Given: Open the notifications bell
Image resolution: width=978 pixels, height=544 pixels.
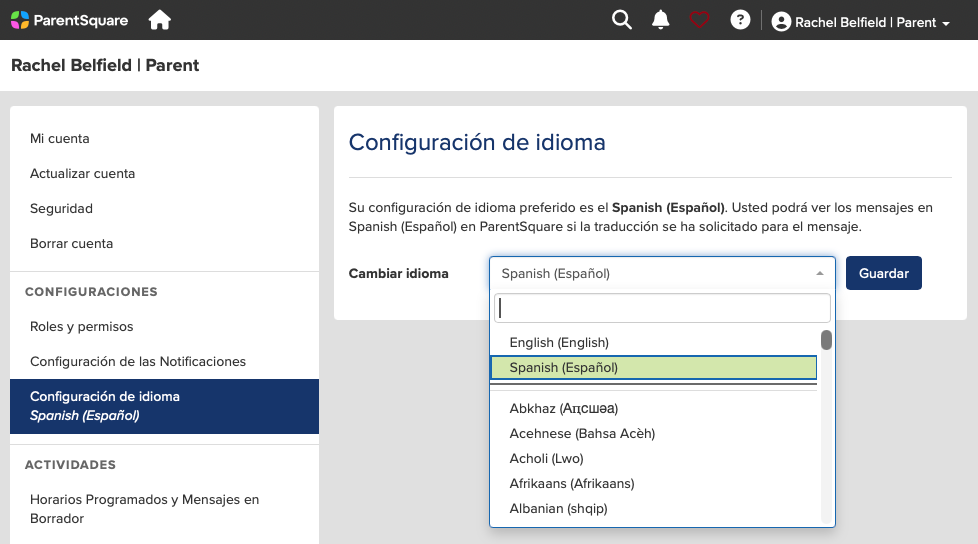Looking at the screenshot, I should coord(661,20).
